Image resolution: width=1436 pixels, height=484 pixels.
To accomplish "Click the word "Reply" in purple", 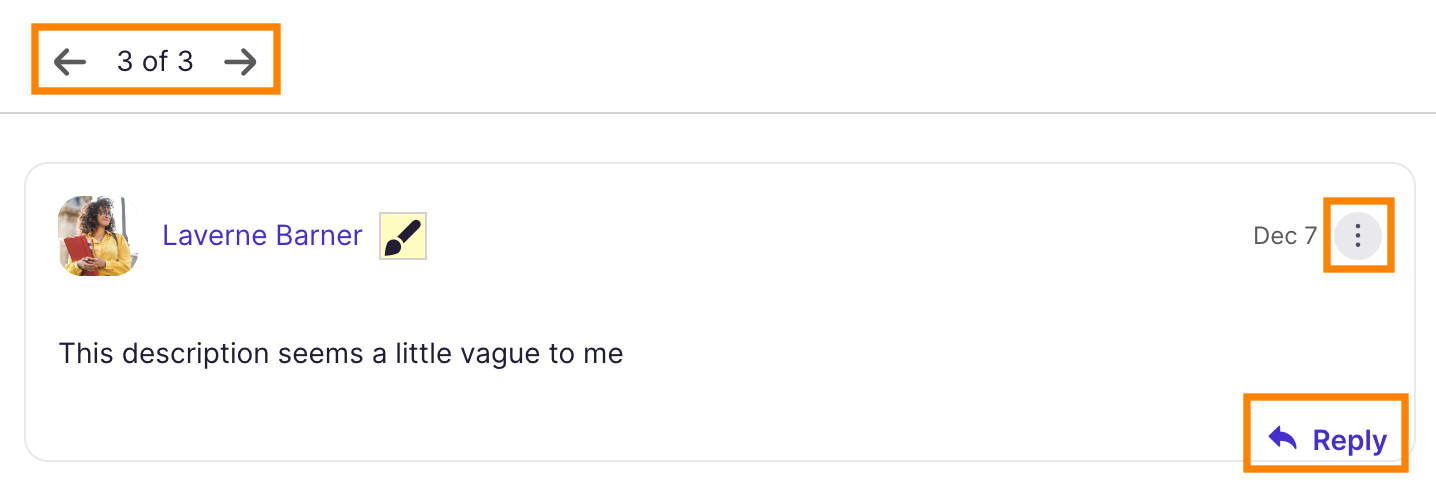I will coord(1349,440).
